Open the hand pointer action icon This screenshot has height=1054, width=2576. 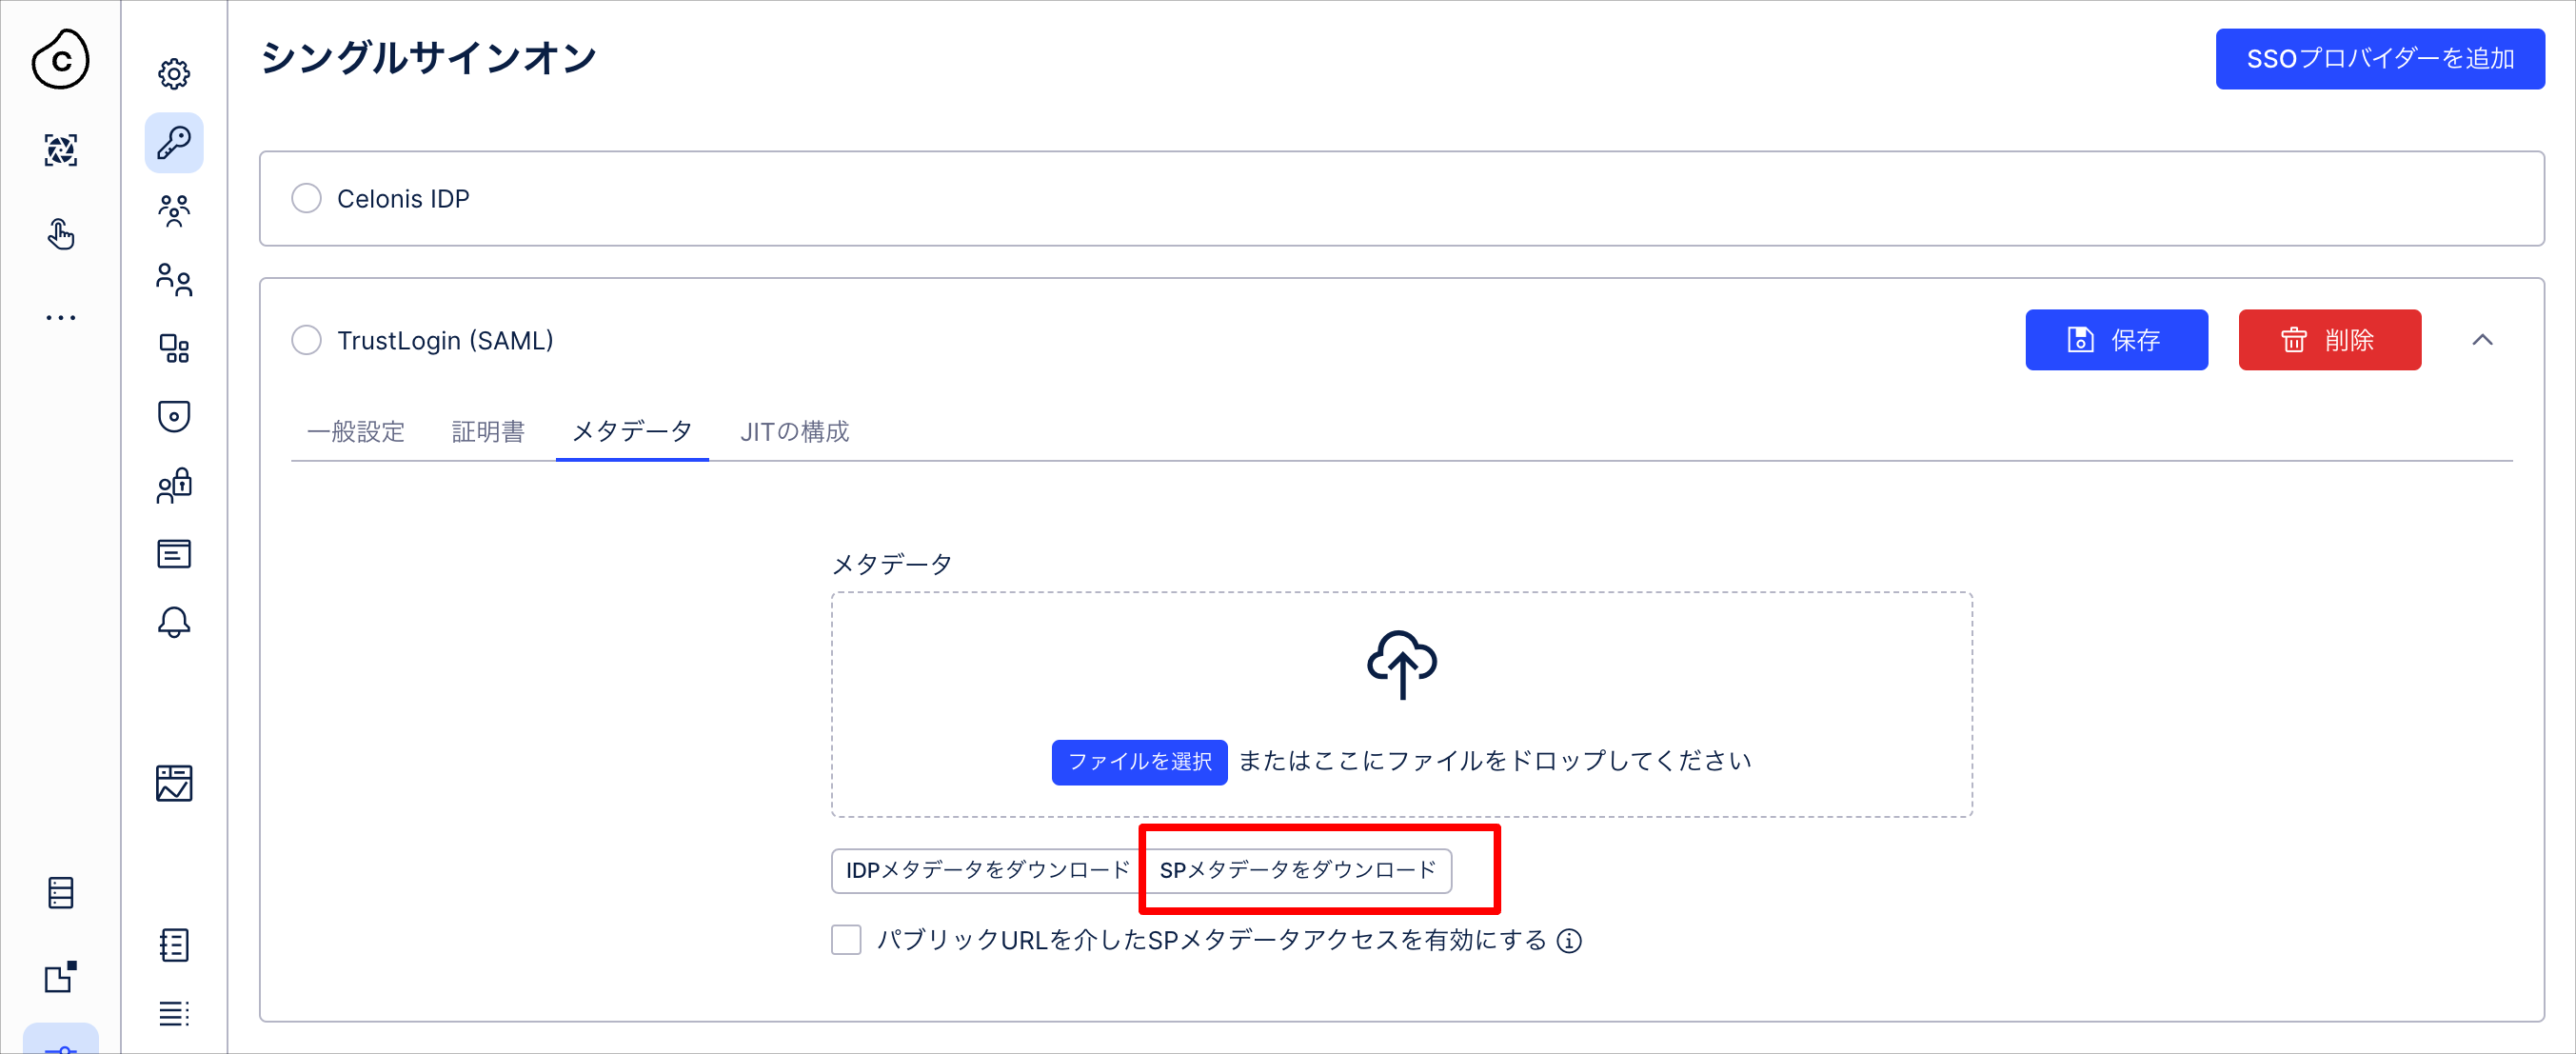pyautogui.click(x=60, y=234)
